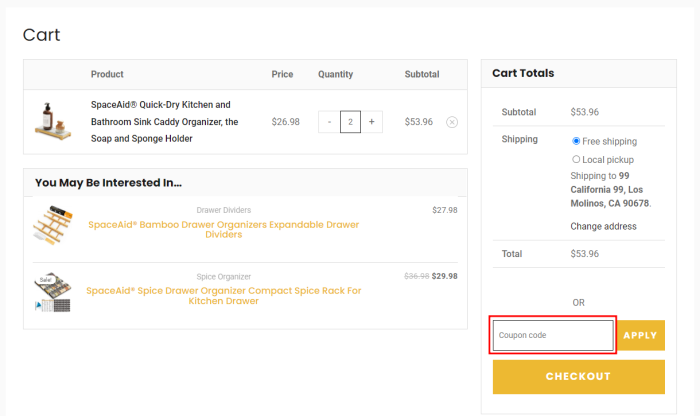
Task: Open Bamboo Drawer Organizers product link
Action: [x=224, y=229]
